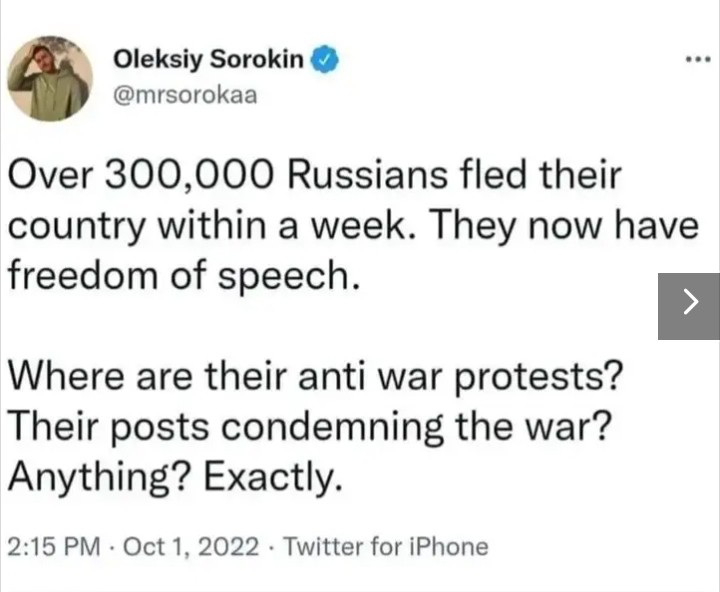Open the Twitter for iPhone source link
Viewport: 720px width, 592px height.
coord(387,547)
